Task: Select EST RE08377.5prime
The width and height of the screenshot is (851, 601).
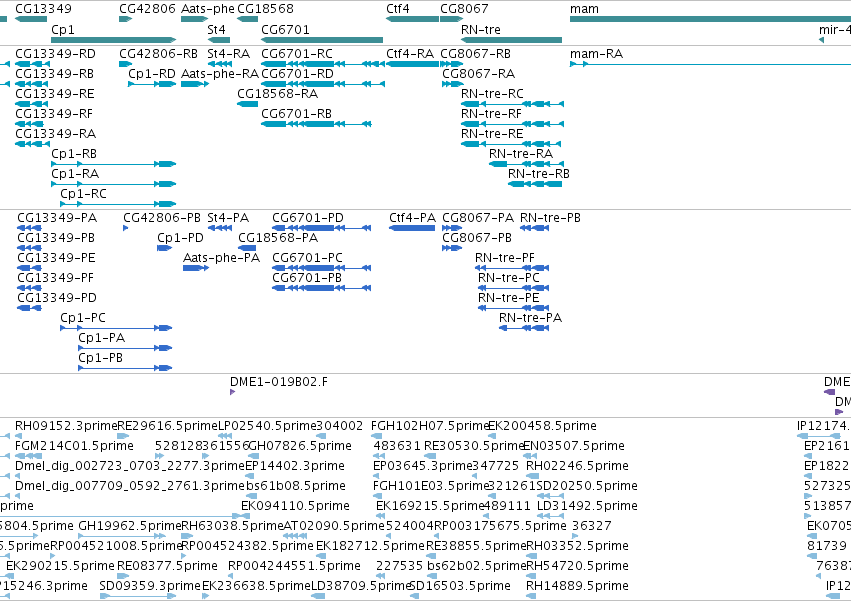Action: click(x=167, y=566)
